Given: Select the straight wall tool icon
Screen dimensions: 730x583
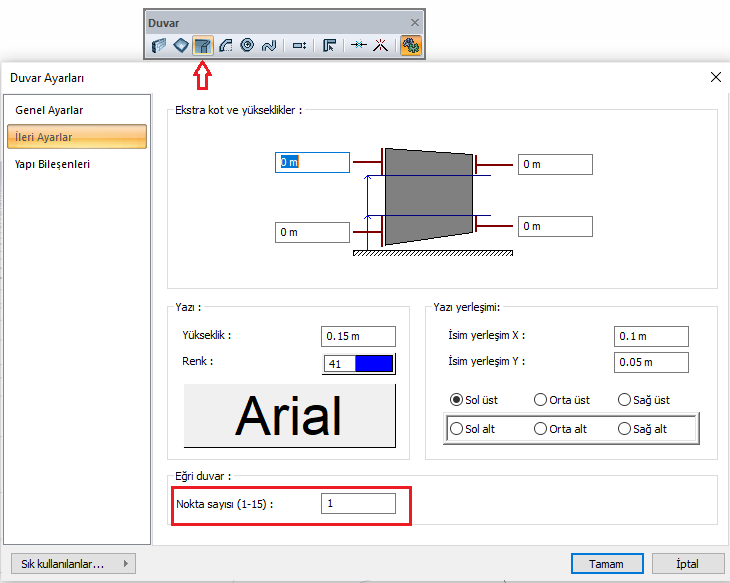Looking at the screenshot, I should click(159, 45).
